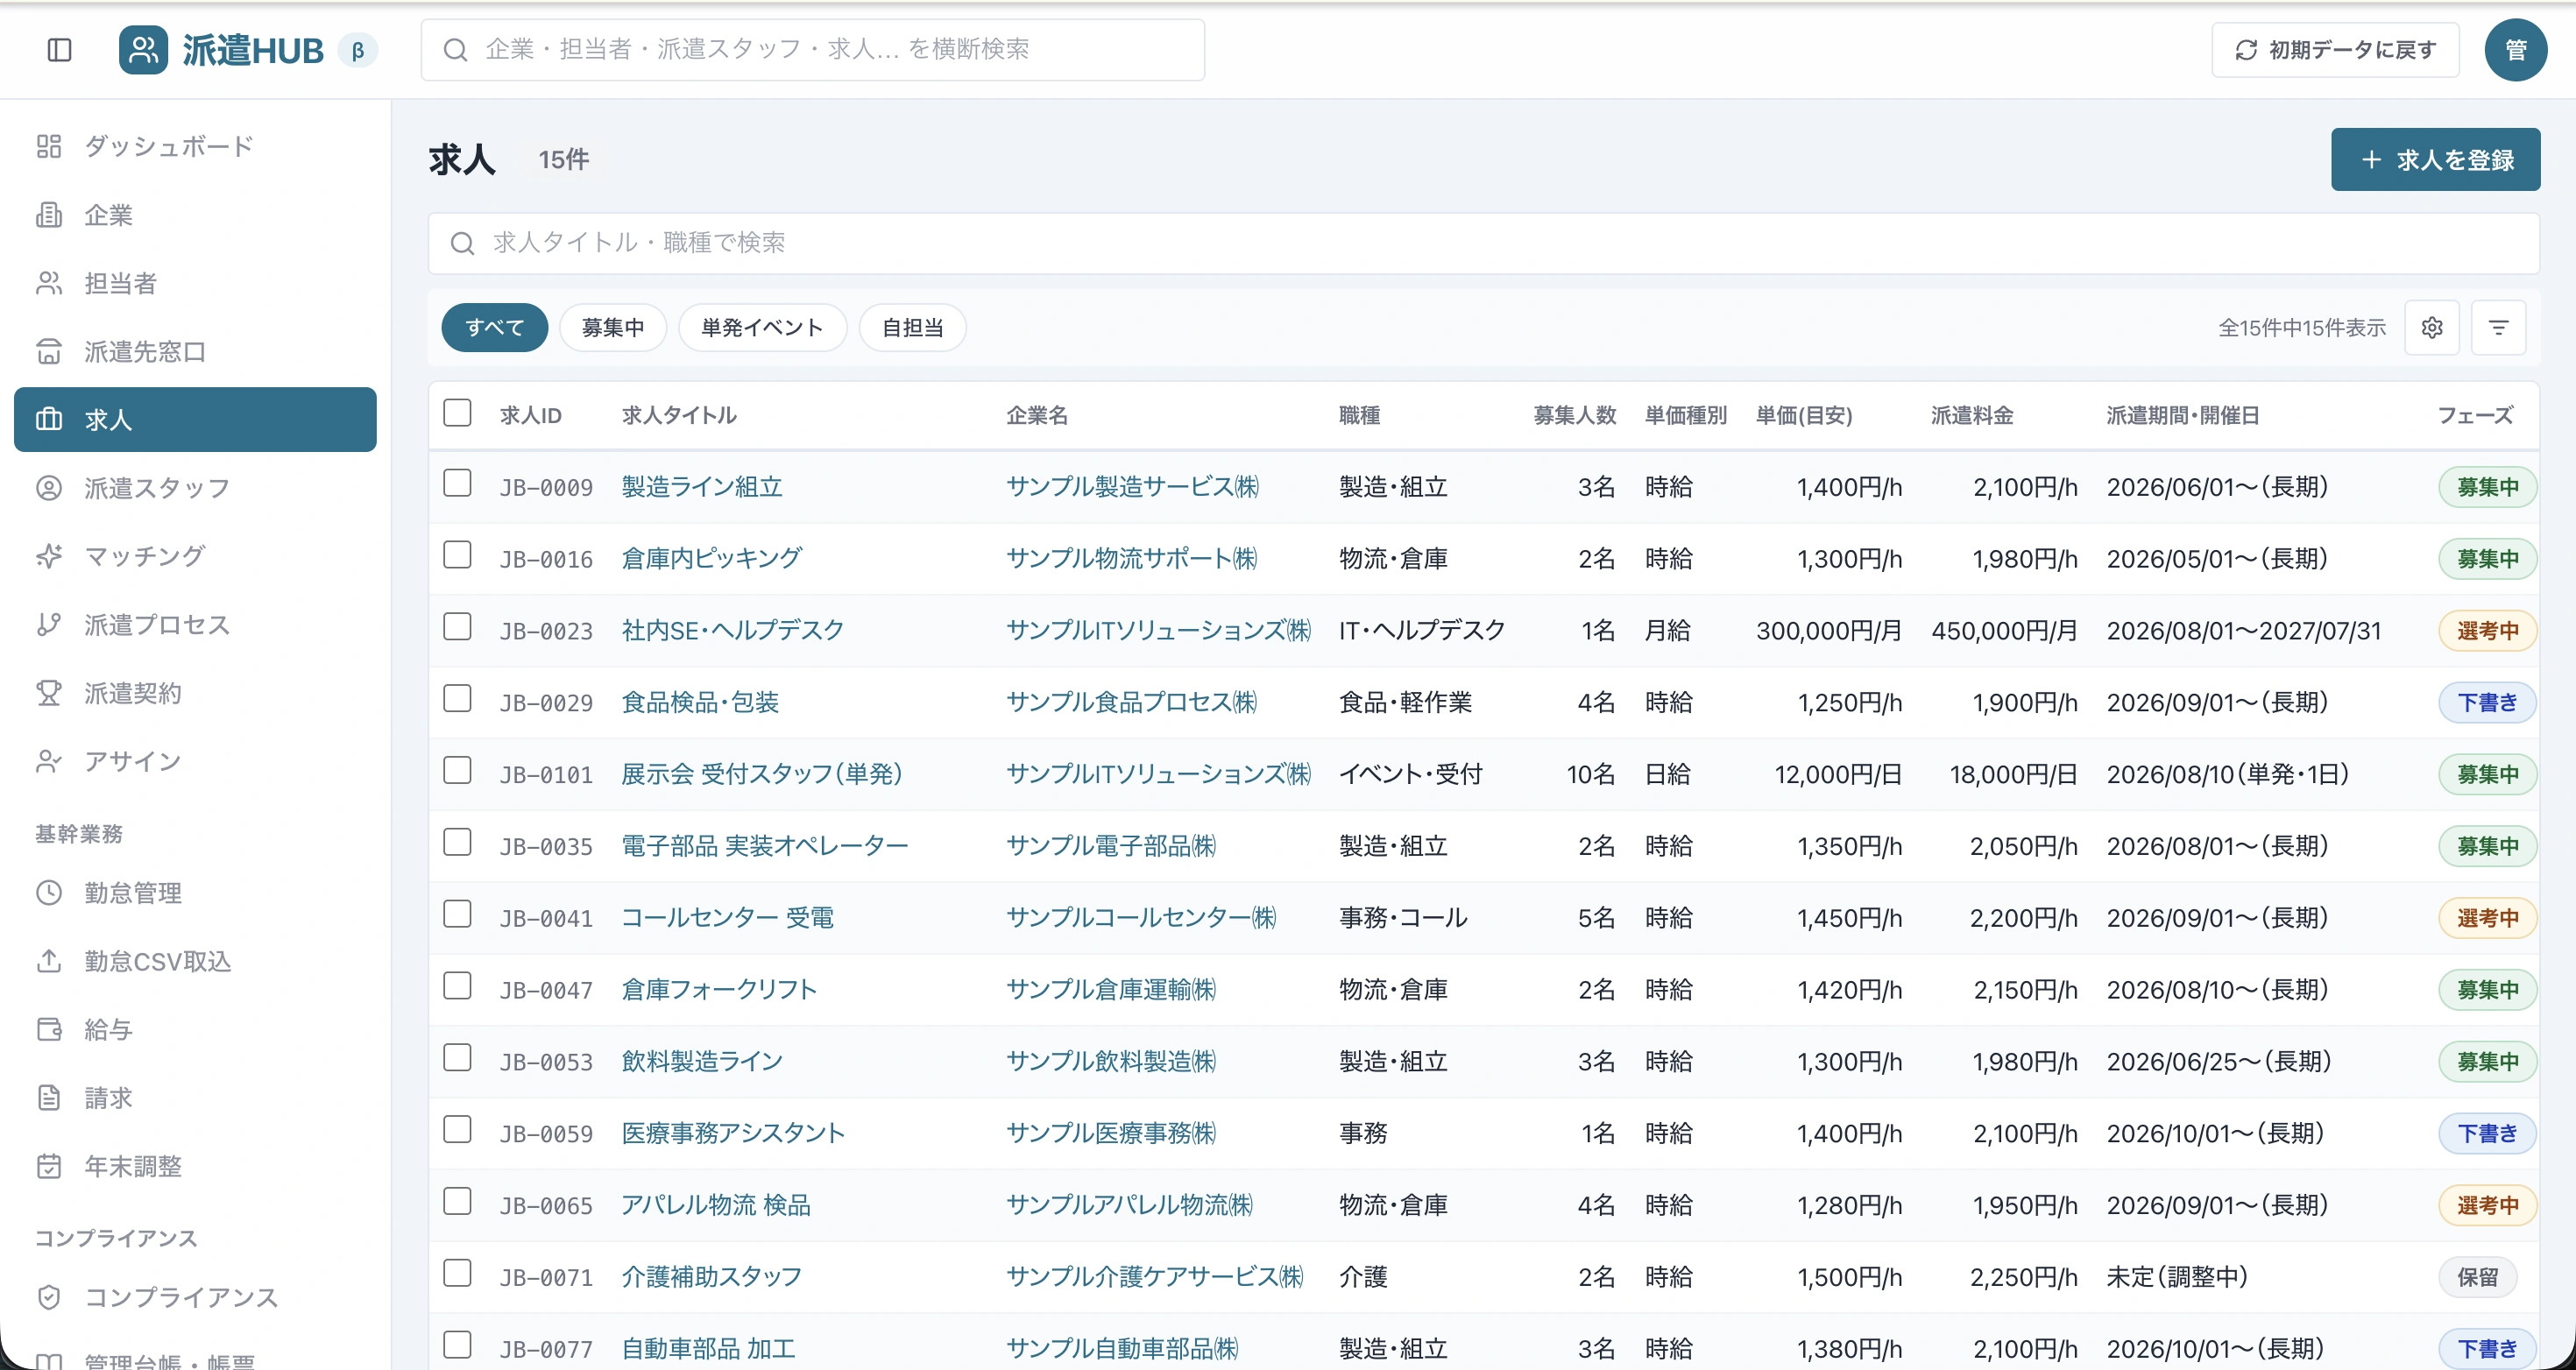The image size is (2576, 1370).
Task: Open the アサイン user-check icon
Action: pyautogui.click(x=49, y=761)
